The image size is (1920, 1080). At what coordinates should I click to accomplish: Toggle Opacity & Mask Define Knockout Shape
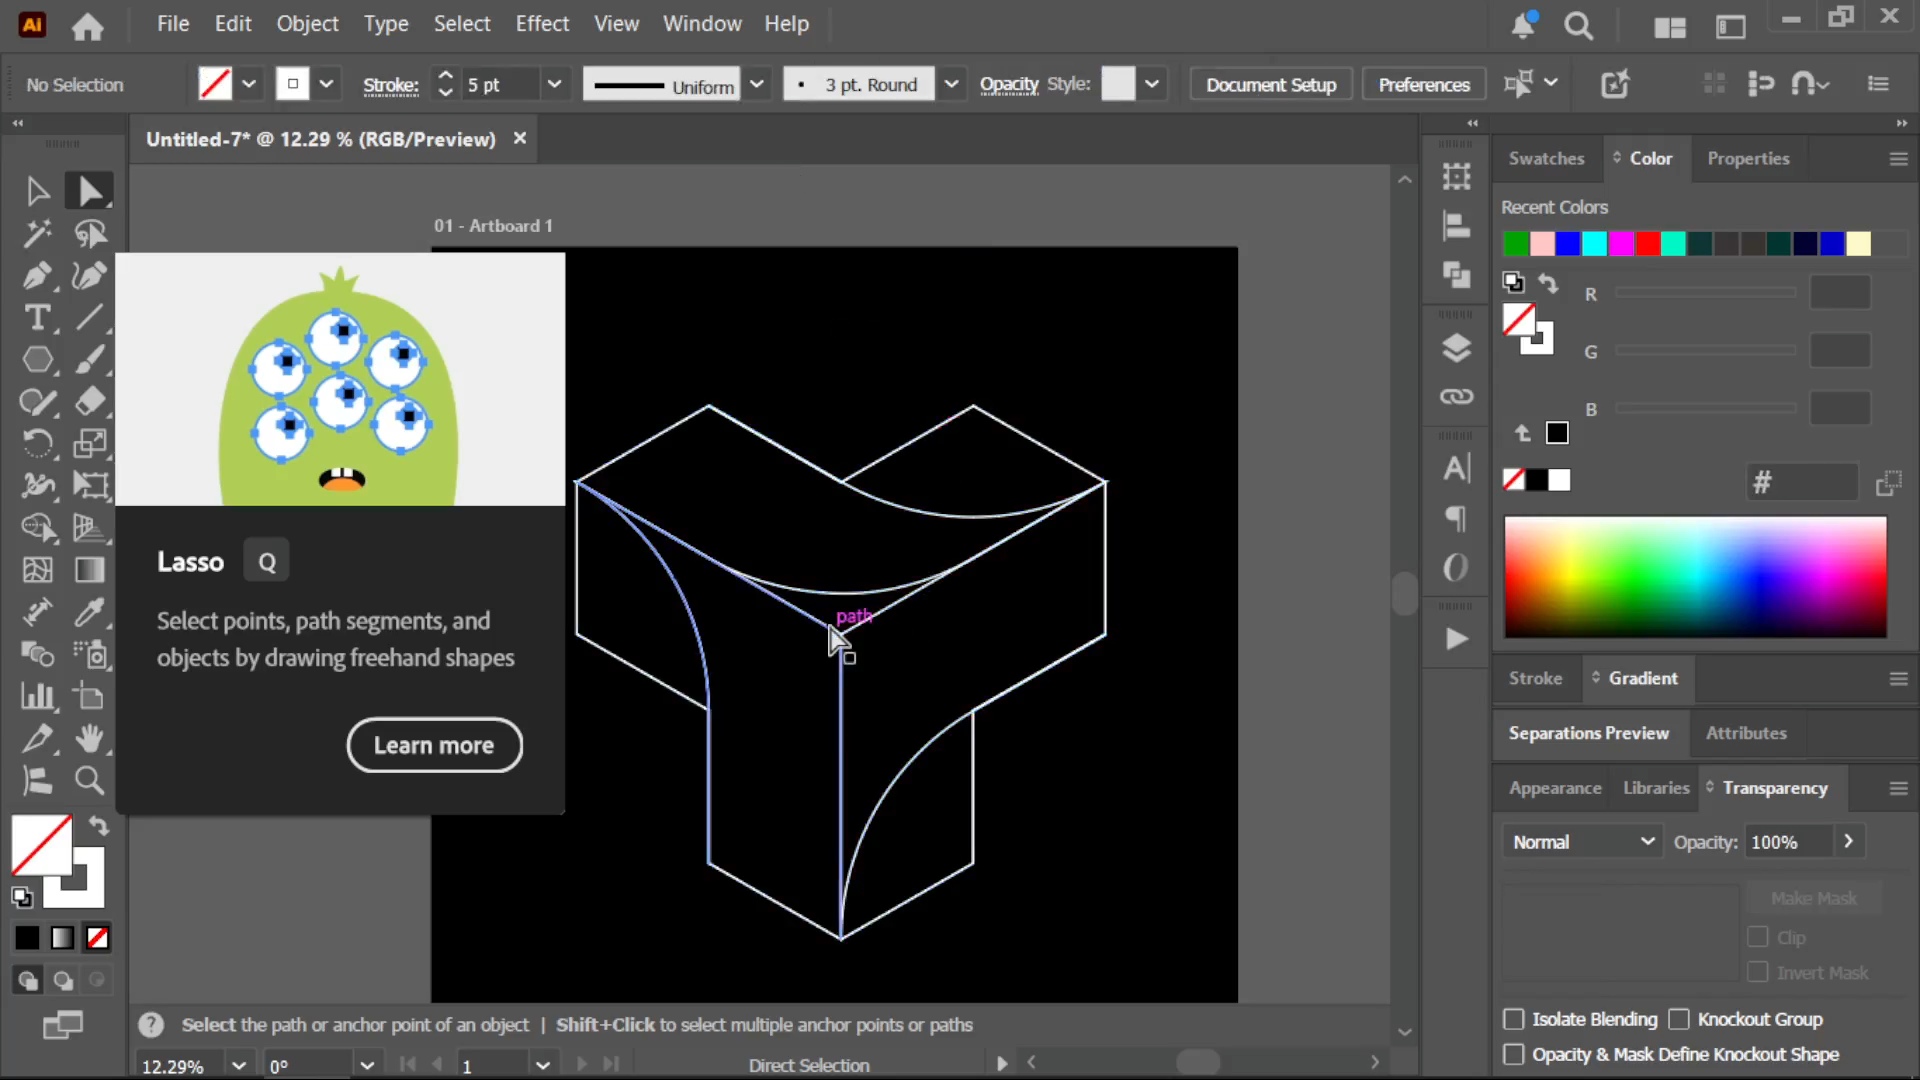coord(1514,1054)
